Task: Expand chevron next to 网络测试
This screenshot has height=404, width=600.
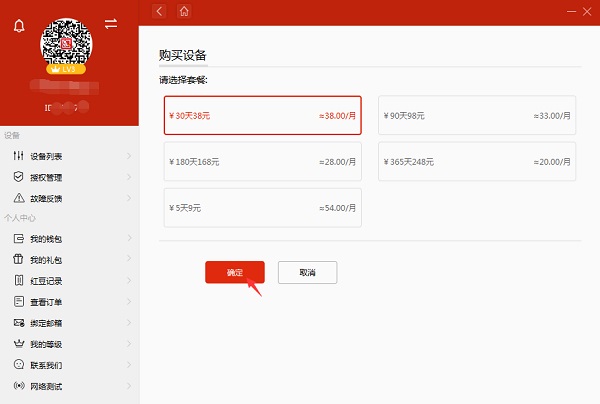Action: coord(129,386)
